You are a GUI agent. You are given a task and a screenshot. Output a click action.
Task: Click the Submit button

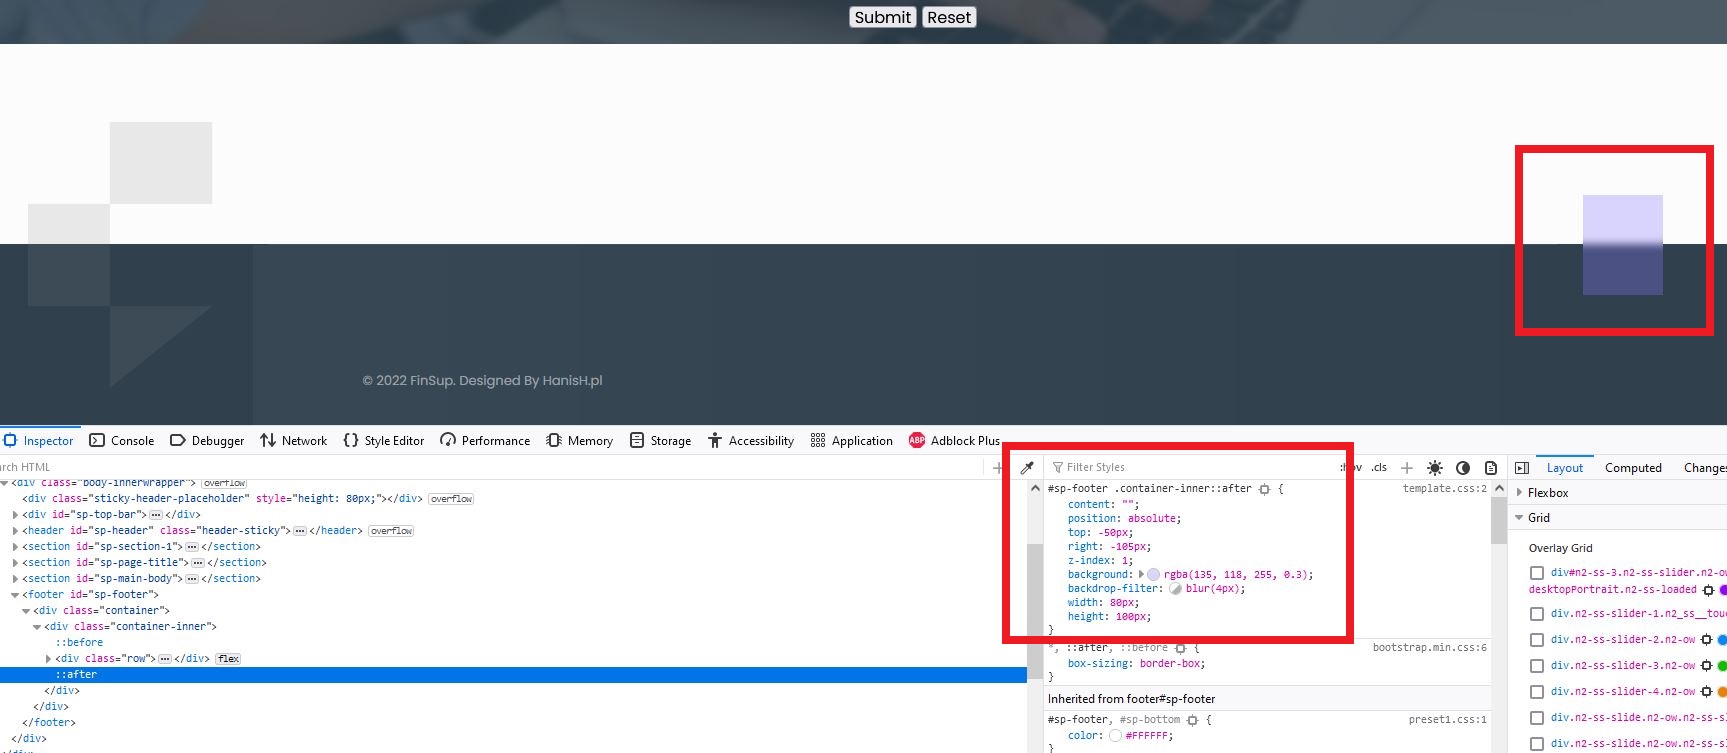click(882, 17)
